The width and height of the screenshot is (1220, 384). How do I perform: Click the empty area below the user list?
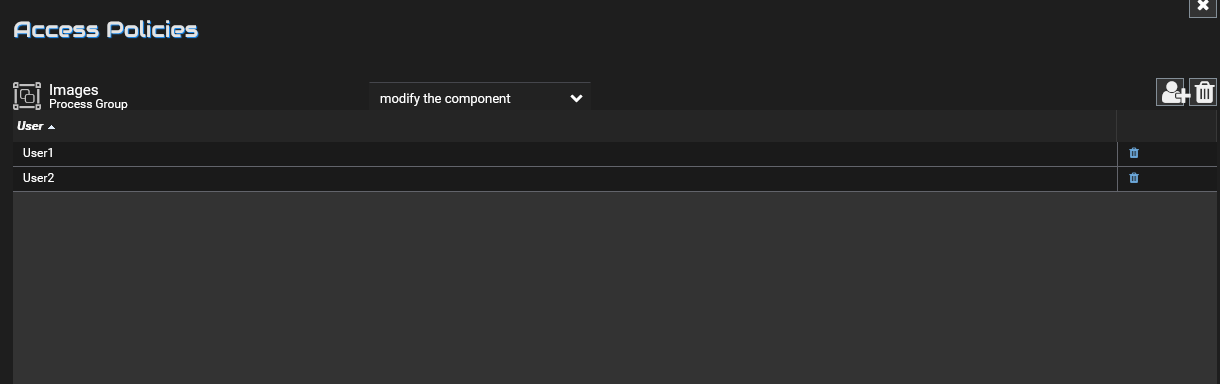[x=615, y=288]
